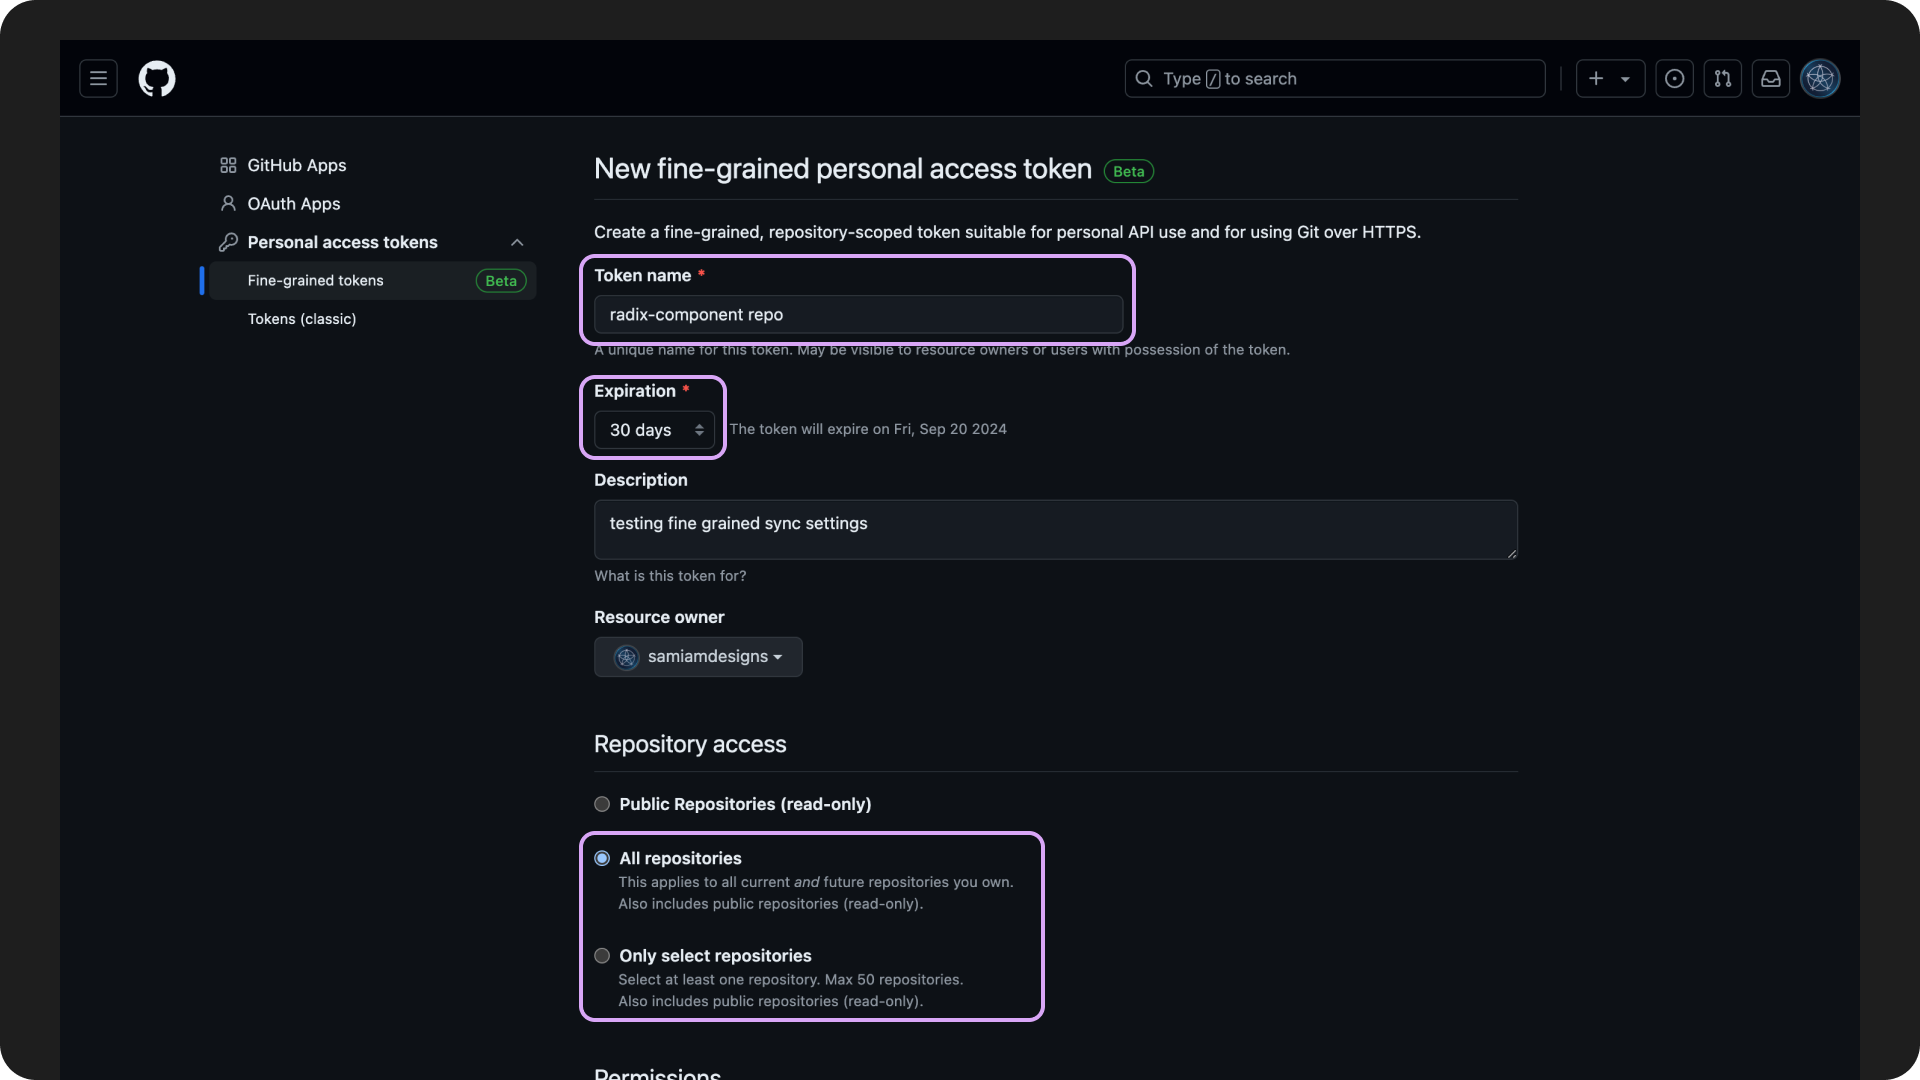Open the Resource owner samiamdesigns dropdown
This screenshot has width=1920, height=1080.
[698, 657]
